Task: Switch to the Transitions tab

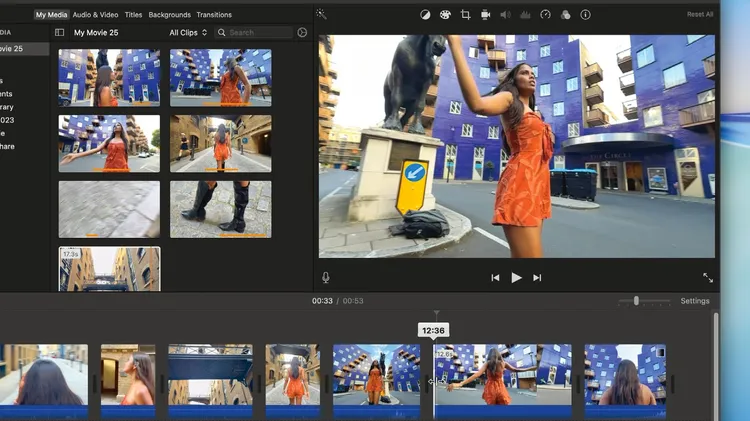Action: click(214, 15)
